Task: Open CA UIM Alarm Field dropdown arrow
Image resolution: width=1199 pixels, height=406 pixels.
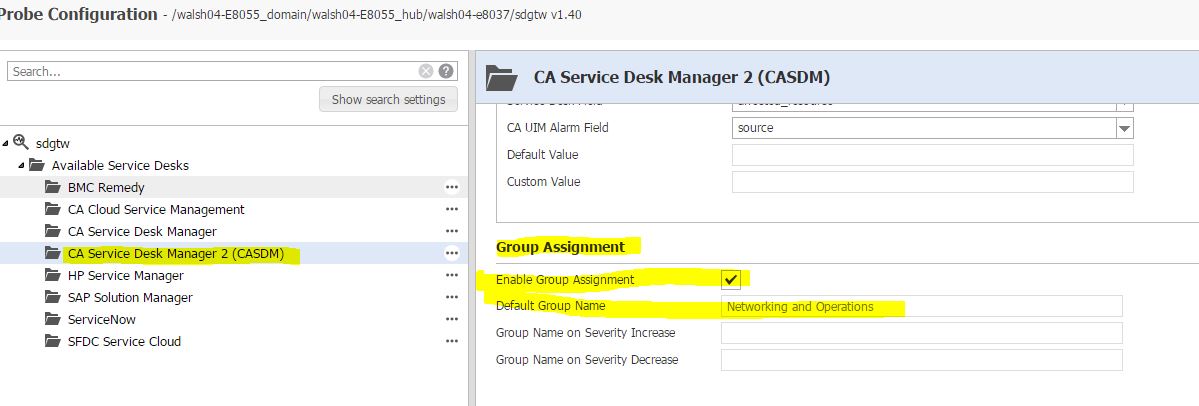Action: 1124,128
